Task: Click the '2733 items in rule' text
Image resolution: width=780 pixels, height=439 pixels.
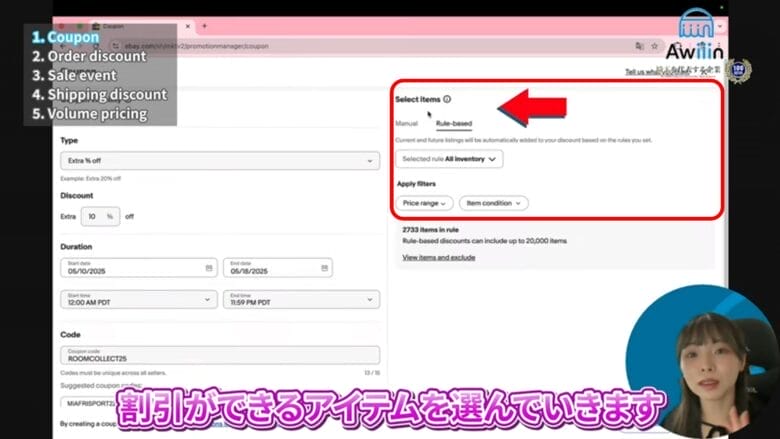Action: pos(430,230)
